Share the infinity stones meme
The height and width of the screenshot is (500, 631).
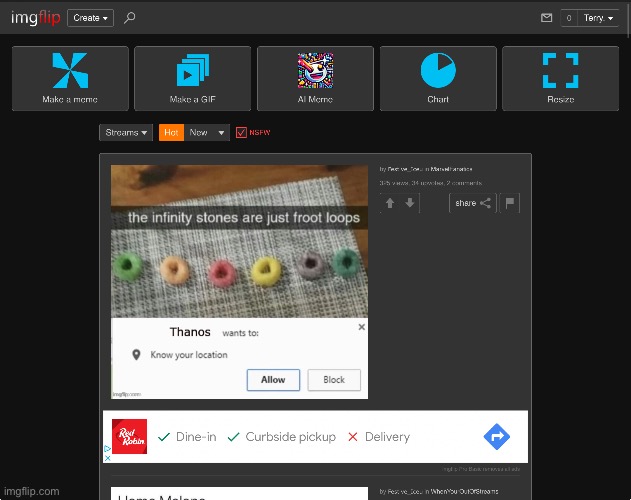(x=472, y=203)
